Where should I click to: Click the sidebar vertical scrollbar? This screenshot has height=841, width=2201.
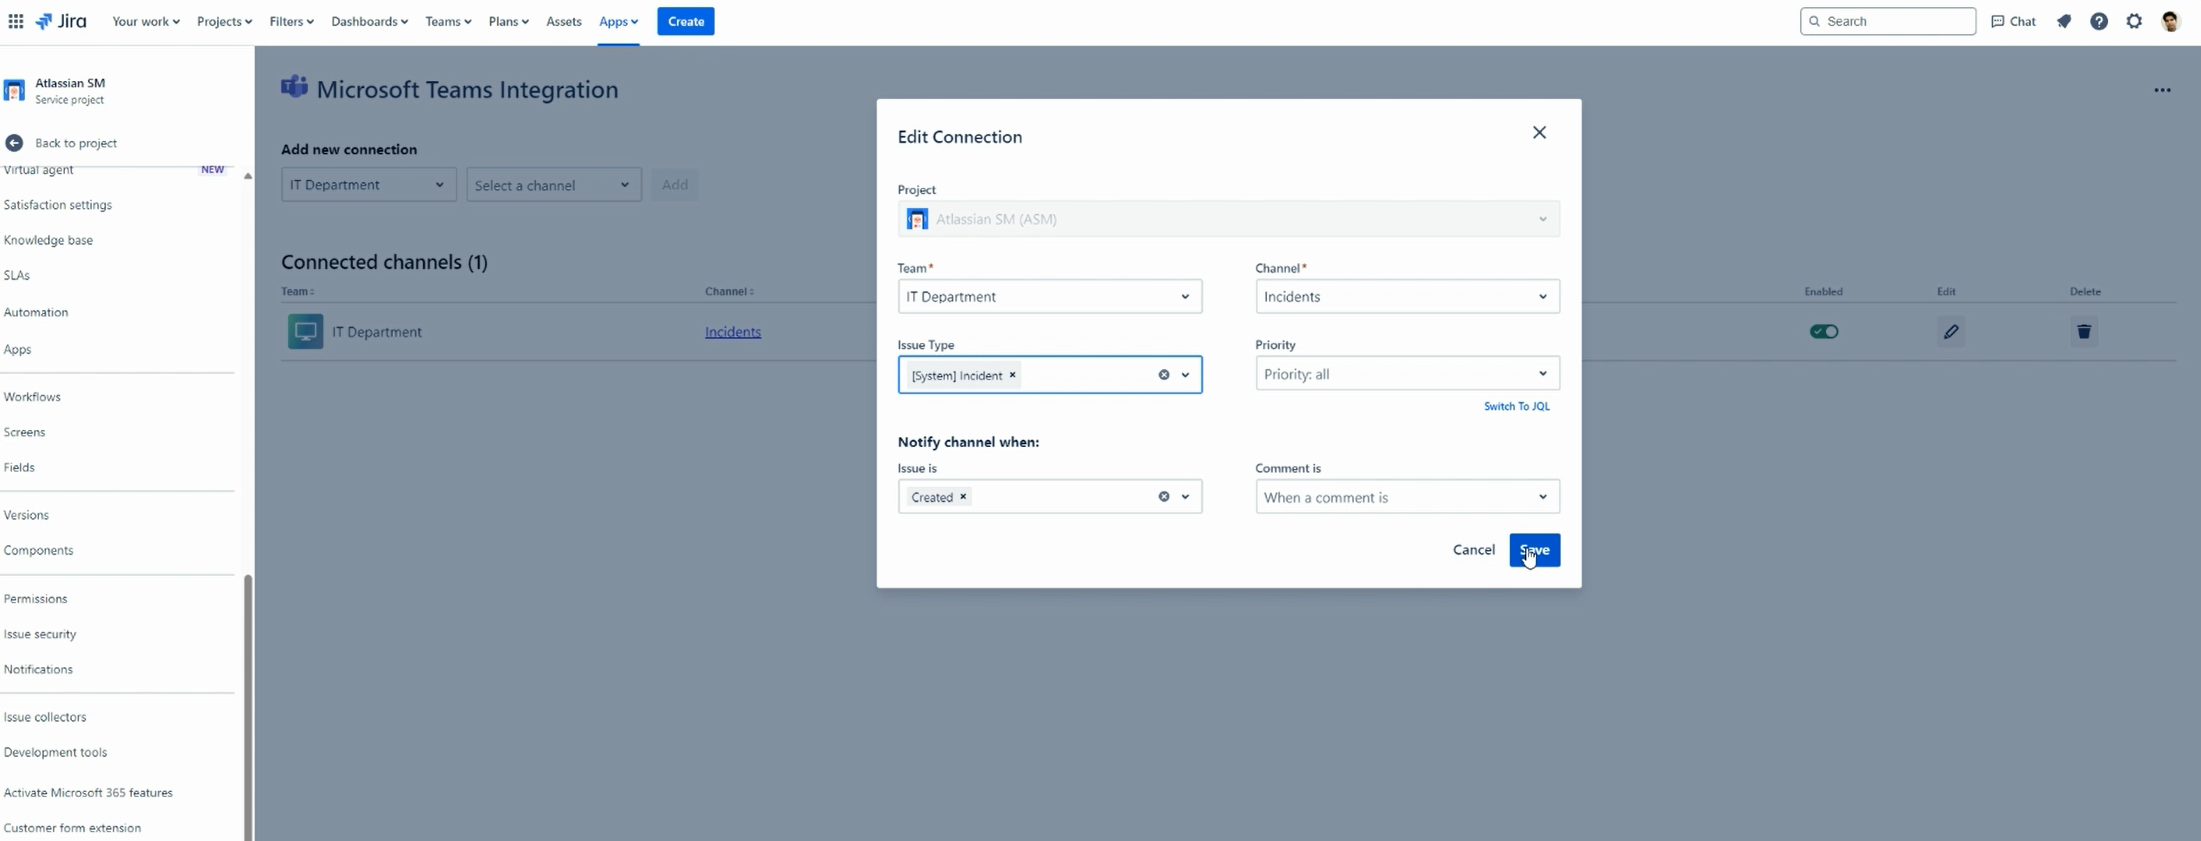tap(248, 706)
